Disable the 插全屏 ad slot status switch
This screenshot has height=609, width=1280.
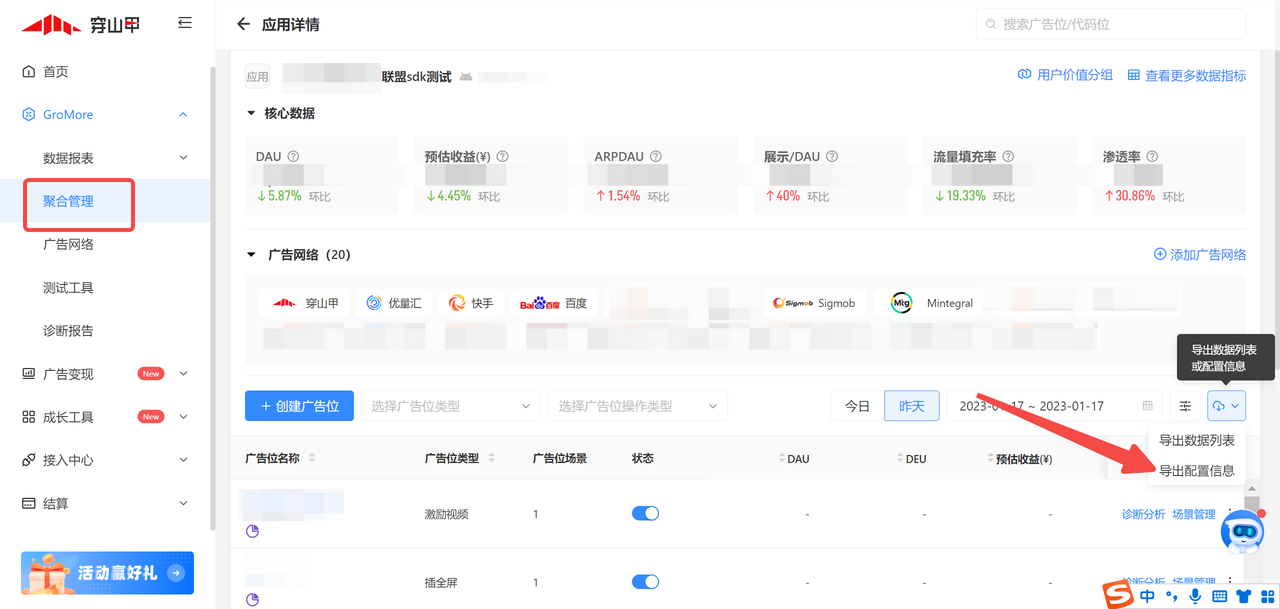click(645, 582)
